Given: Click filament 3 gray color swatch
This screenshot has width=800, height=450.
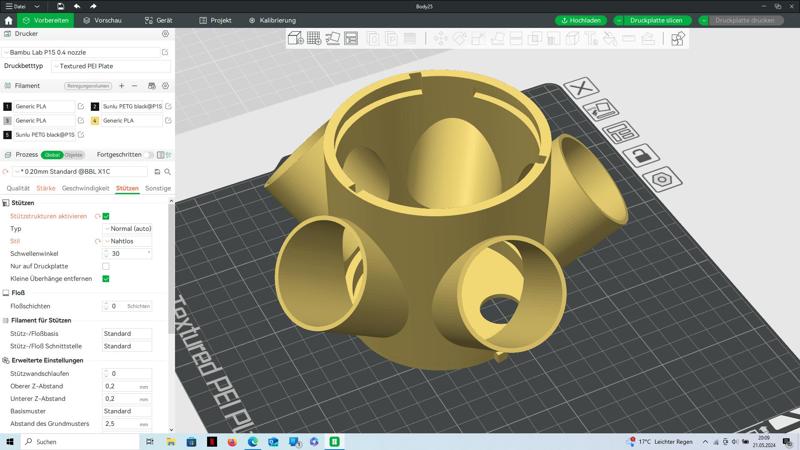Looking at the screenshot, I should coord(7,120).
